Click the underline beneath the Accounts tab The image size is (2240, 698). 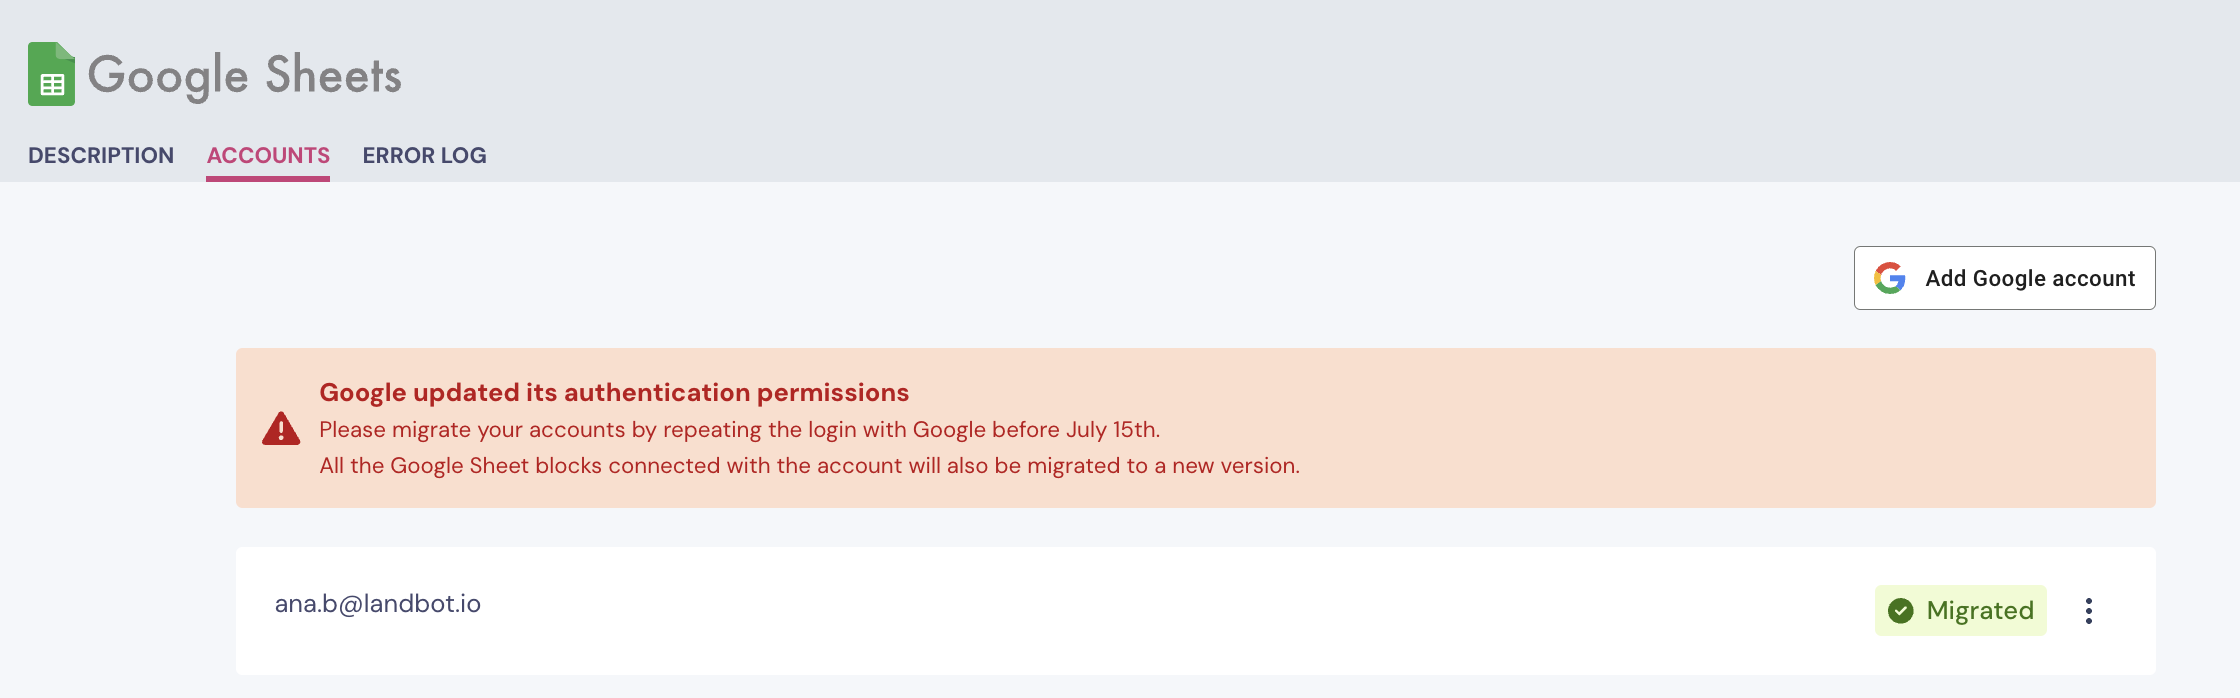pos(268,179)
